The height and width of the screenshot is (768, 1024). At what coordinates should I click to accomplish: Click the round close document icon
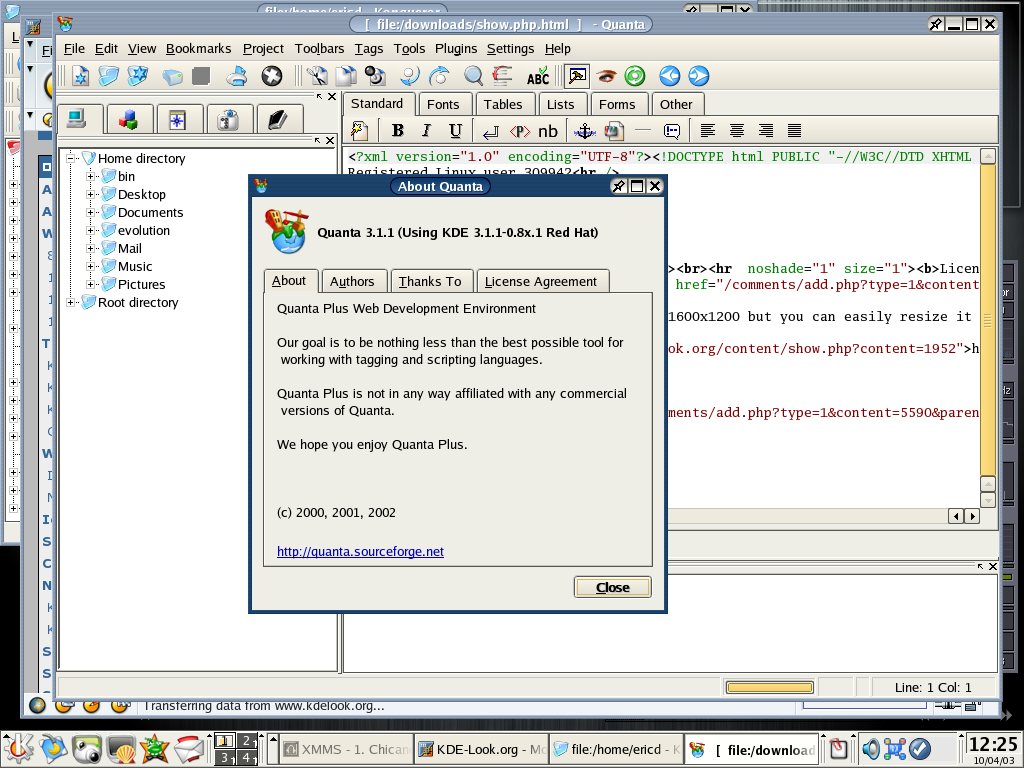click(x=272, y=76)
